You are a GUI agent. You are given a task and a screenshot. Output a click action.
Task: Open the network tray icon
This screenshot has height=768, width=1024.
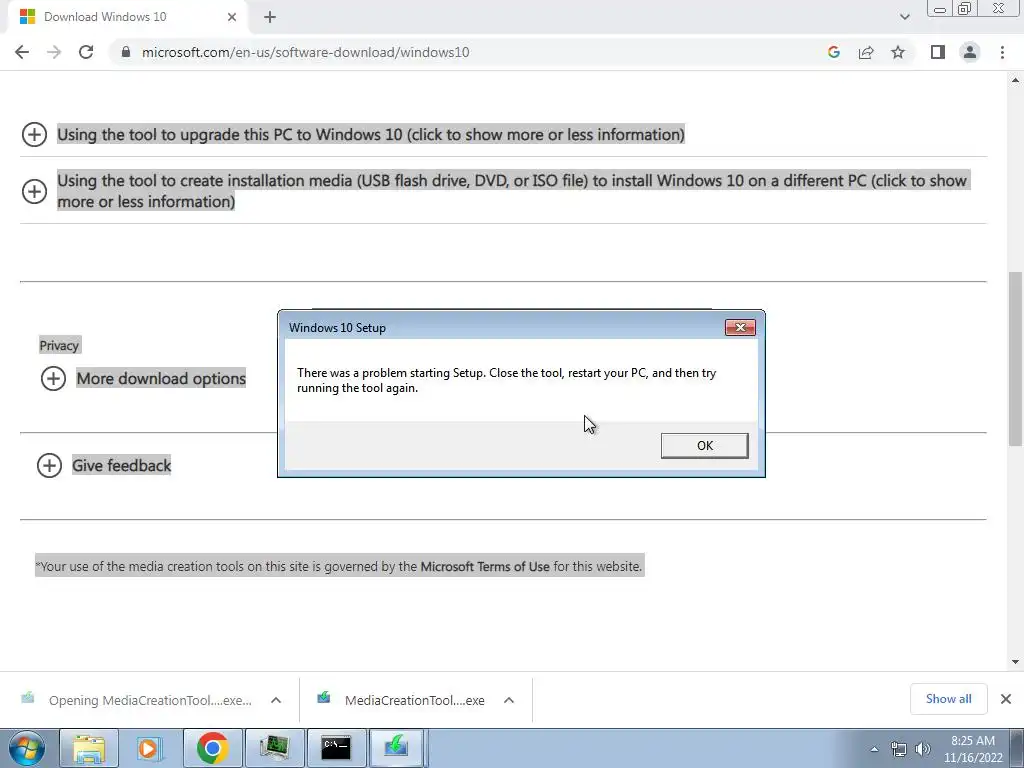click(899, 749)
